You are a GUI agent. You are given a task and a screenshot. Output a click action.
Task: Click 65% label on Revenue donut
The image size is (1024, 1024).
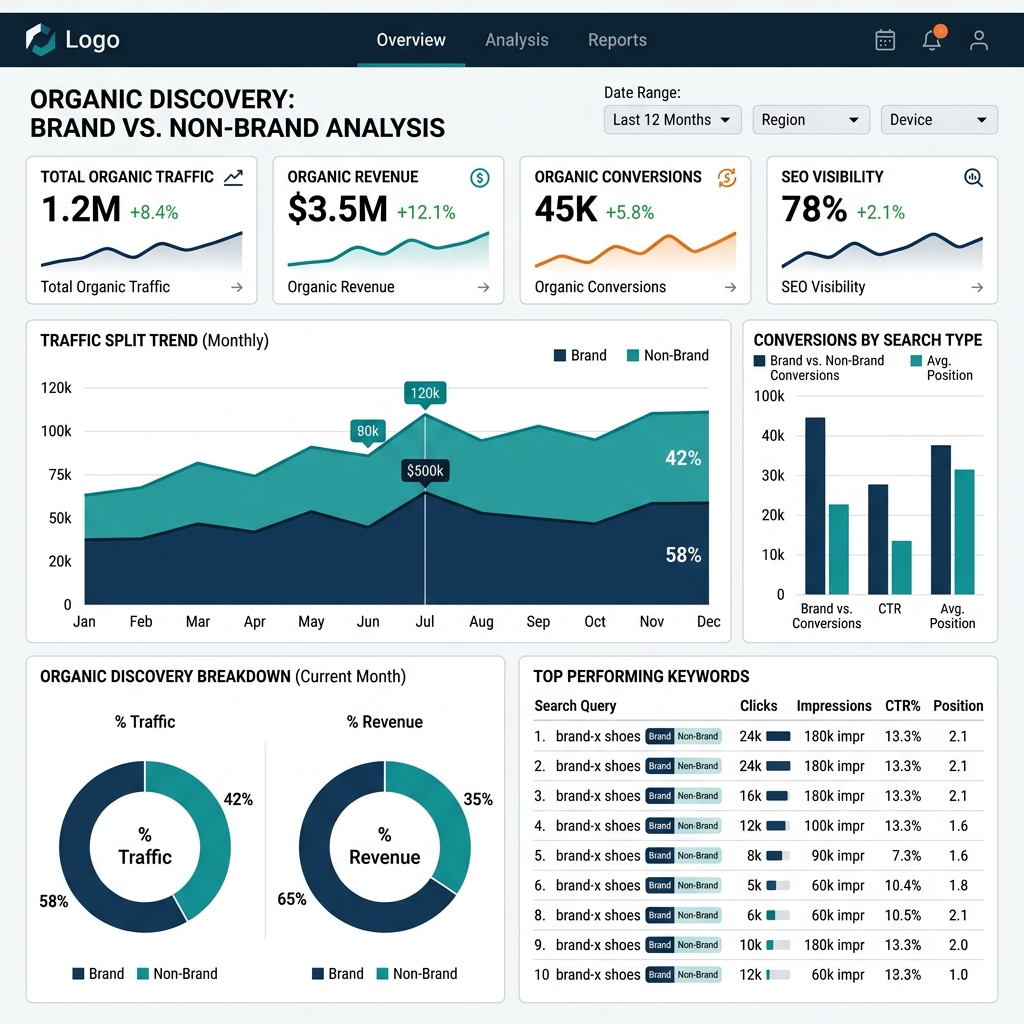292,899
